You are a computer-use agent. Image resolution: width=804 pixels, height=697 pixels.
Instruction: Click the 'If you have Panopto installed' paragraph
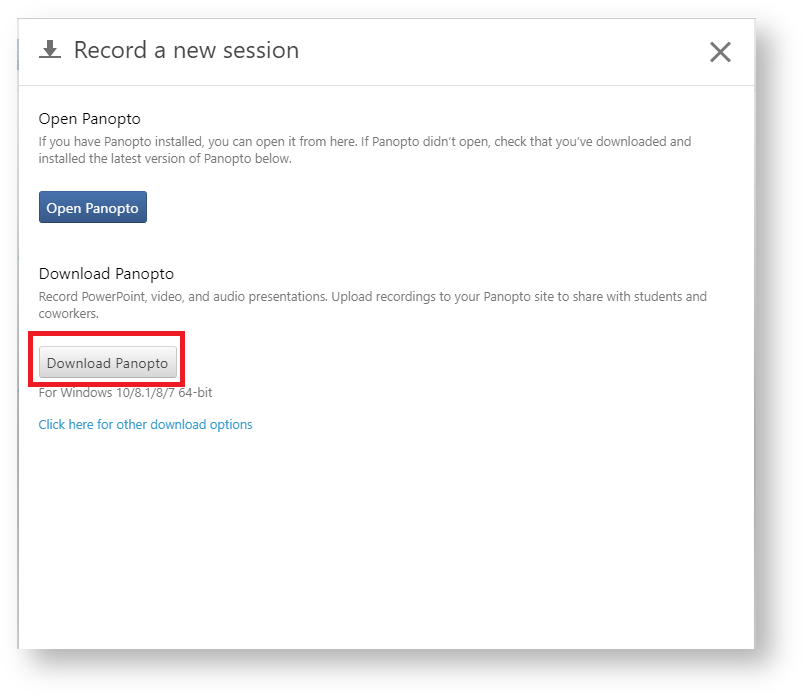point(365,150)
